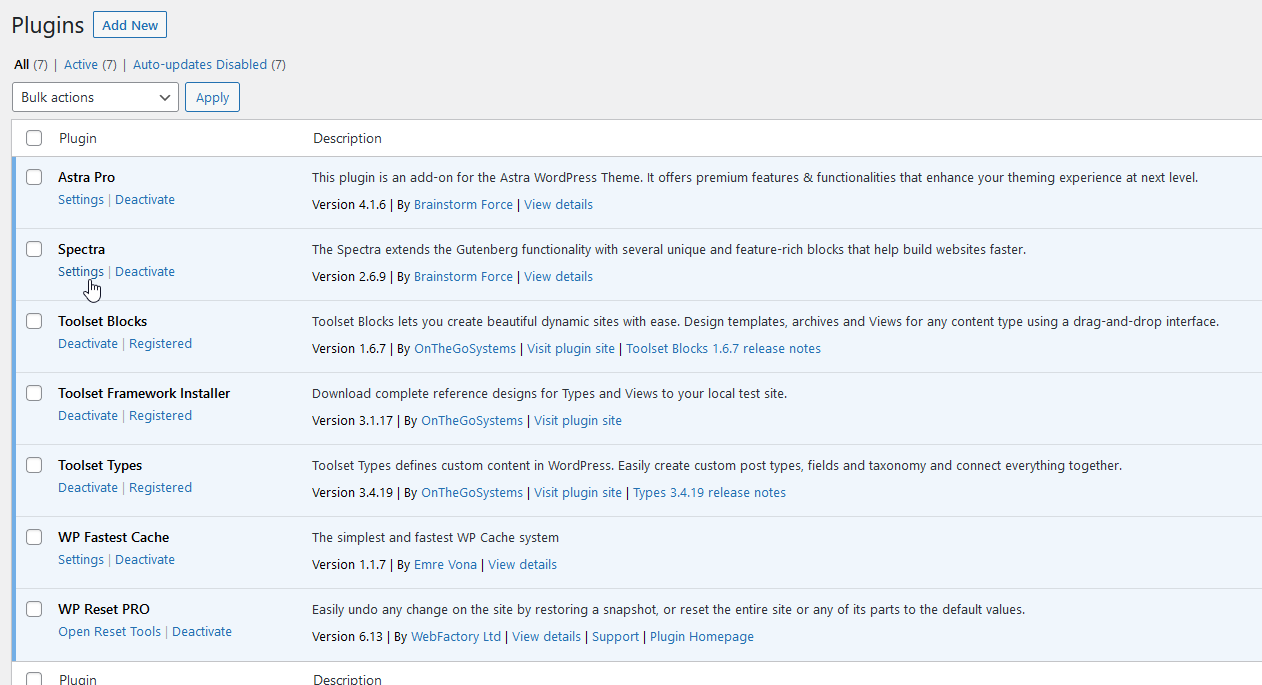1262x685 pixels.
Task: Open WebFactory Ltd author link
Action: click(456, 636)
